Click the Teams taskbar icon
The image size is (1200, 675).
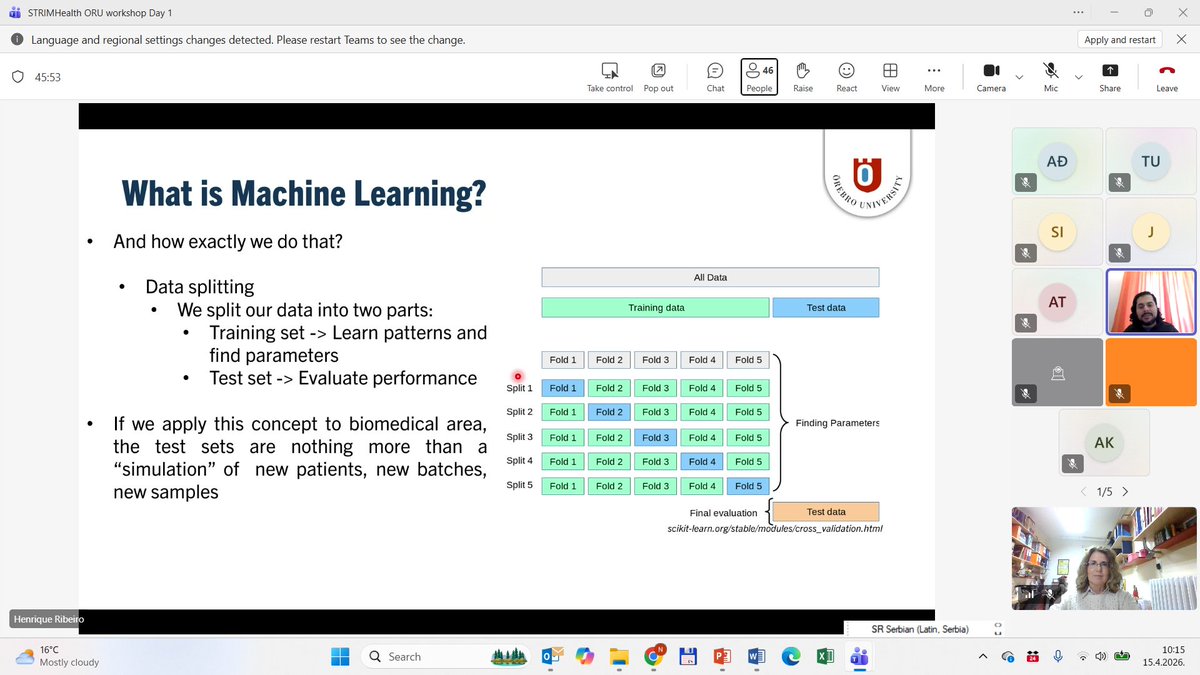(x=858, y=656)
